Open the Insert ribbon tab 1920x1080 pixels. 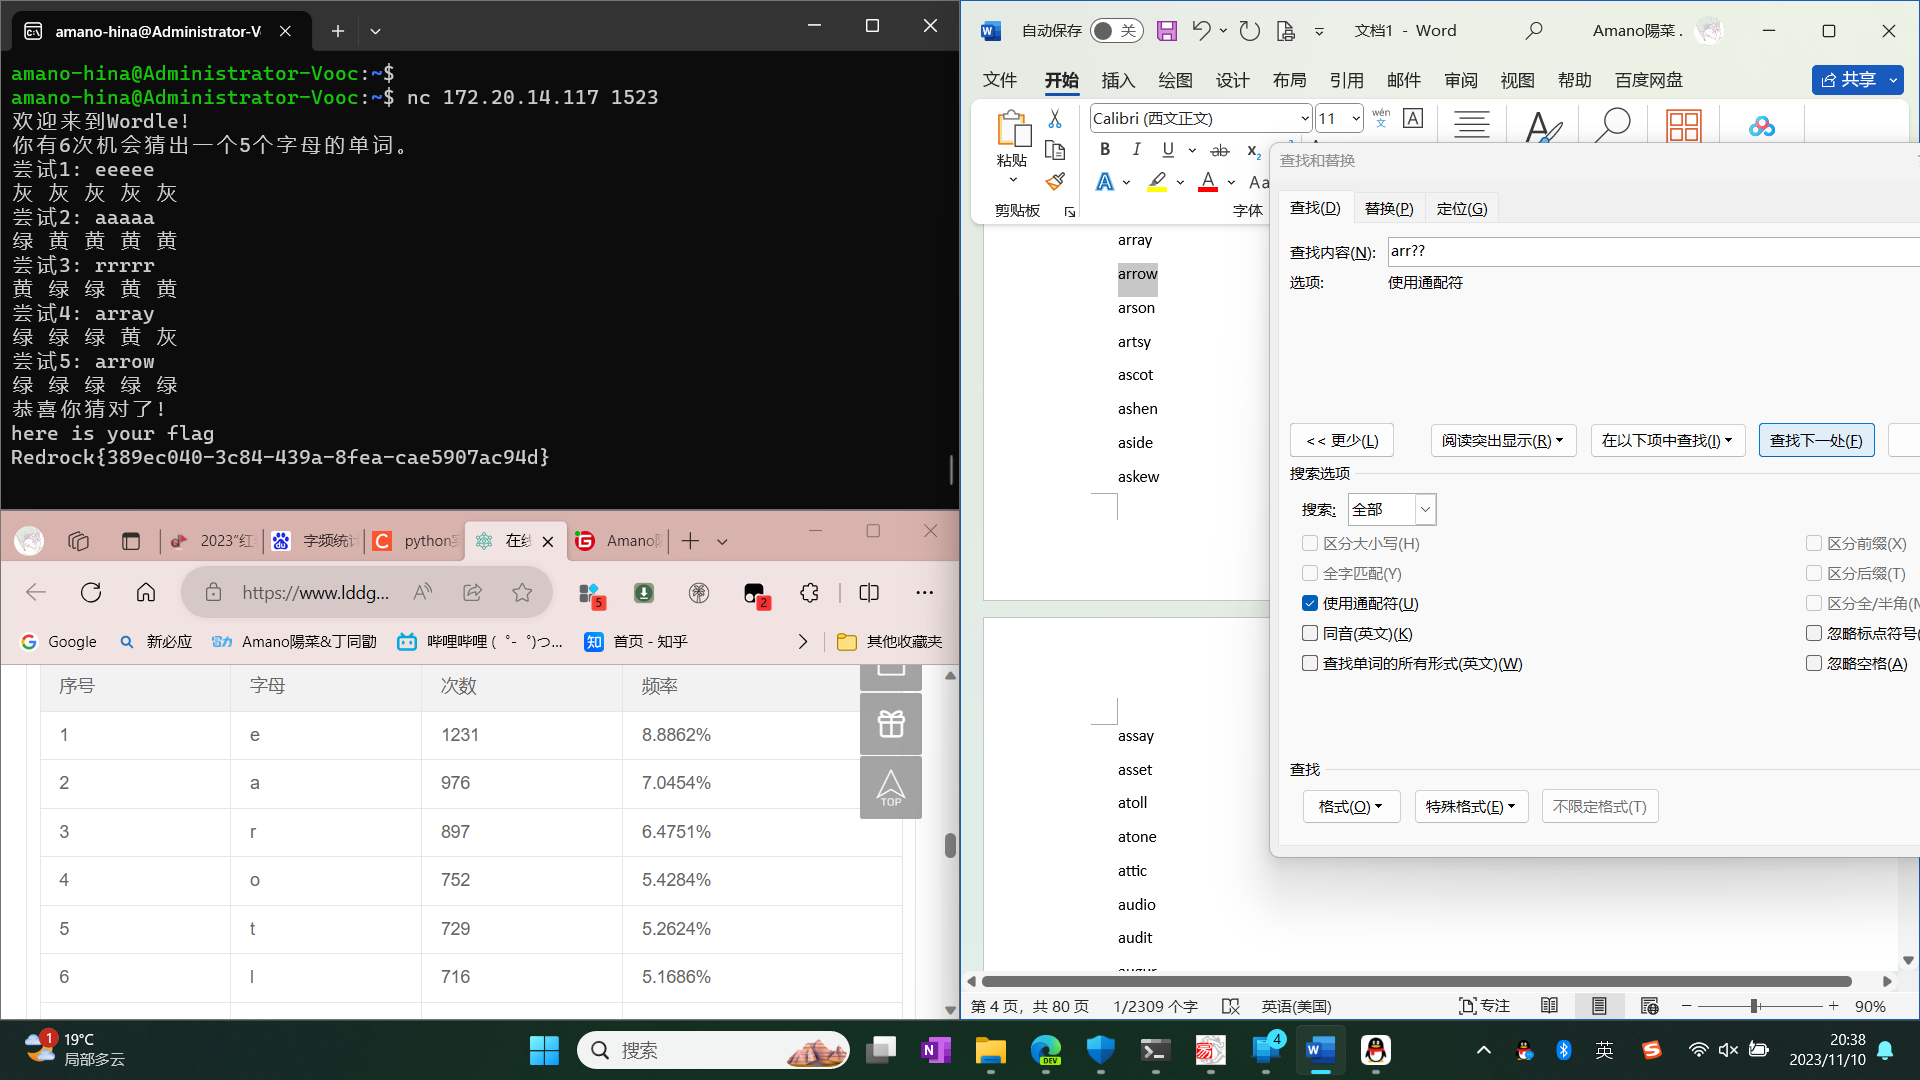[x=1118, y=80]
